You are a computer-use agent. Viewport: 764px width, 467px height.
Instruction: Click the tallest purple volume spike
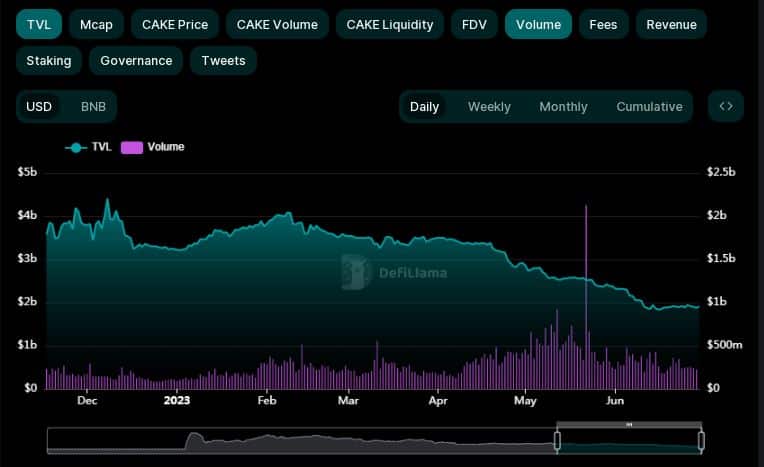click(586, 297)
